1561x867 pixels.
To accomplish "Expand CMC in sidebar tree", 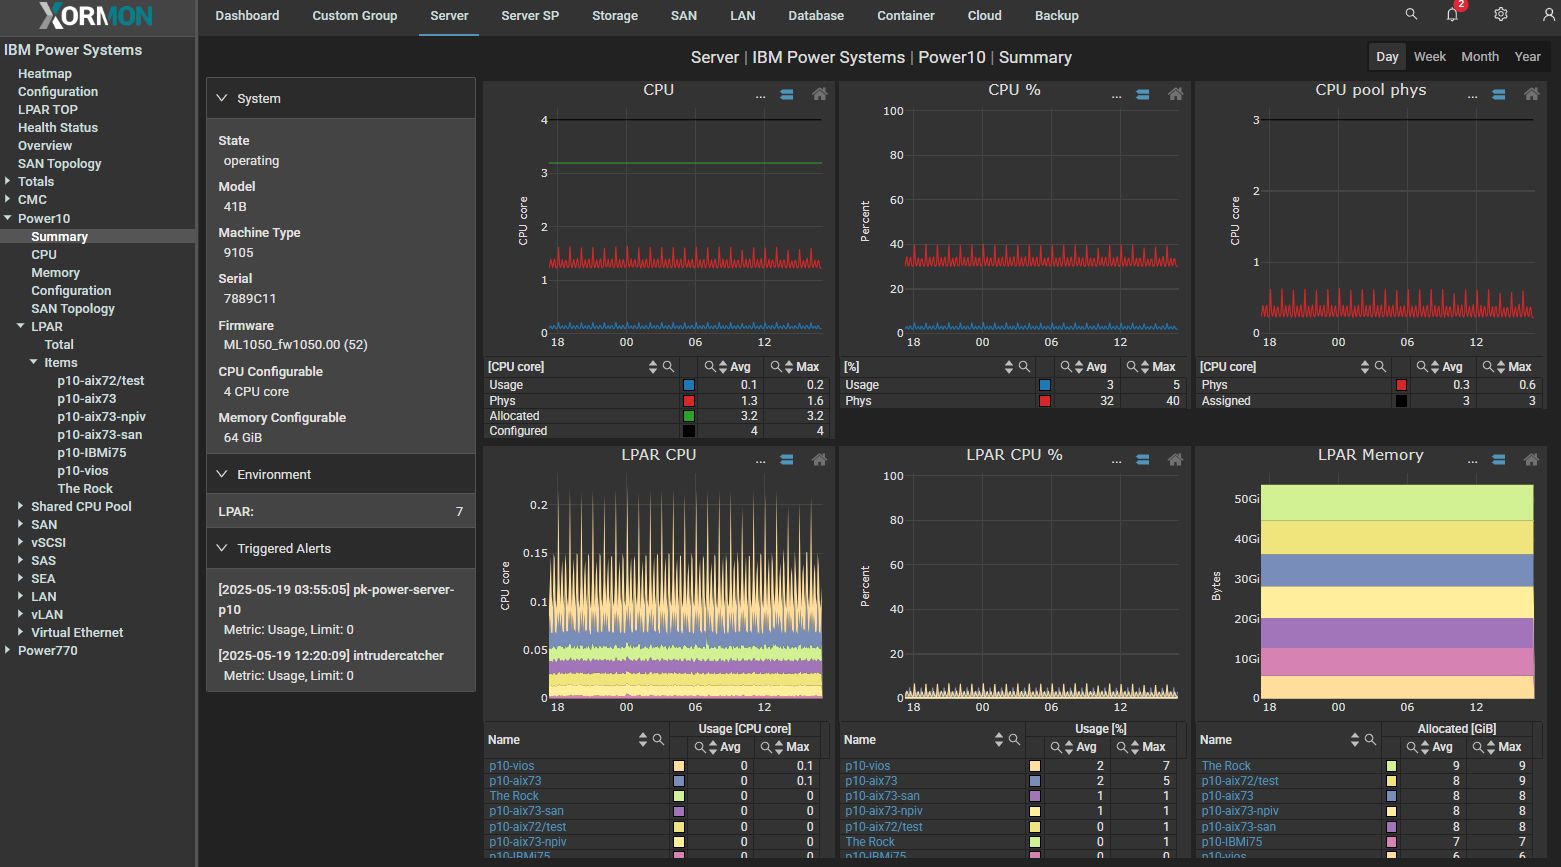I will pyautogui.click(x=8, y=199).
